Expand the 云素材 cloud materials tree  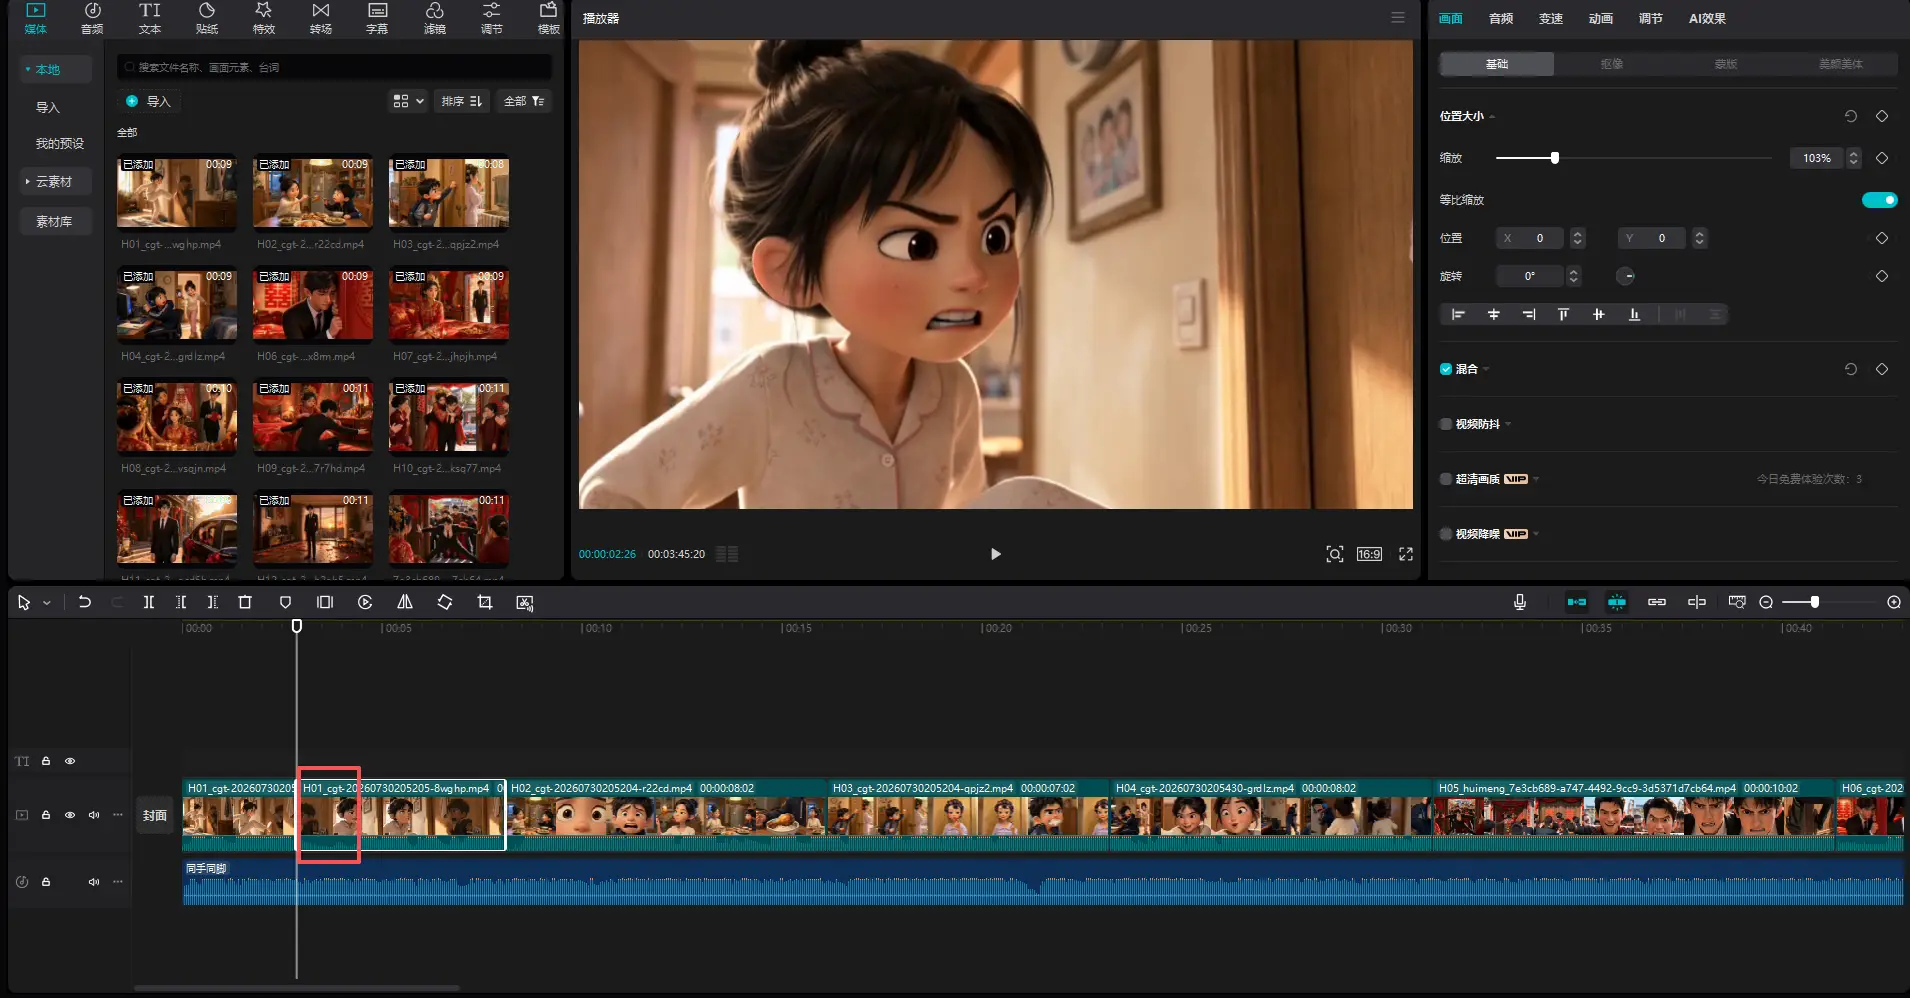click(x=27, y=181)
